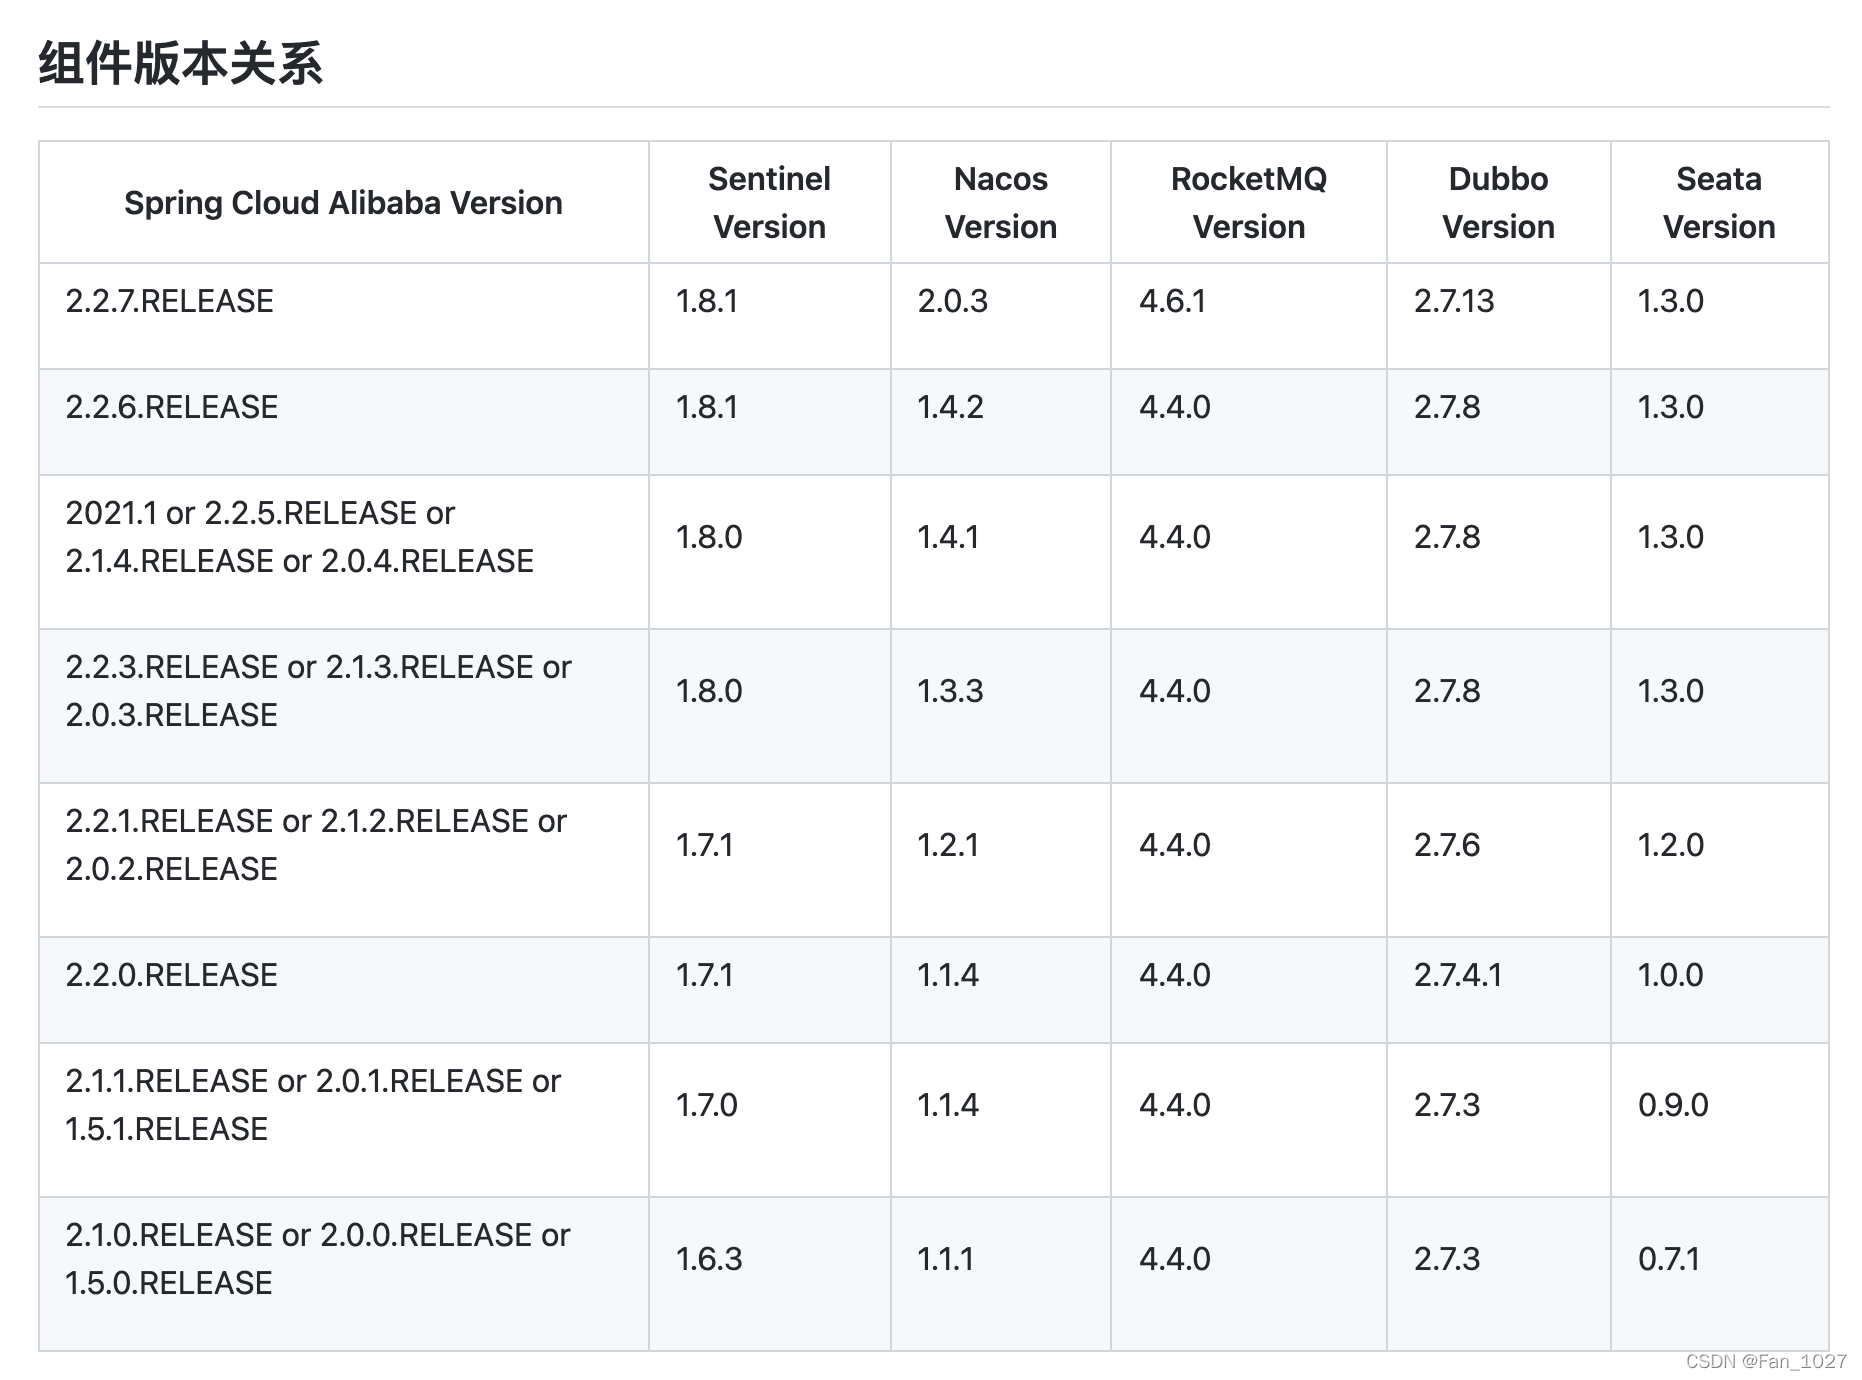Click Sentinel version 1.6.3

[x=709, y=1259]
